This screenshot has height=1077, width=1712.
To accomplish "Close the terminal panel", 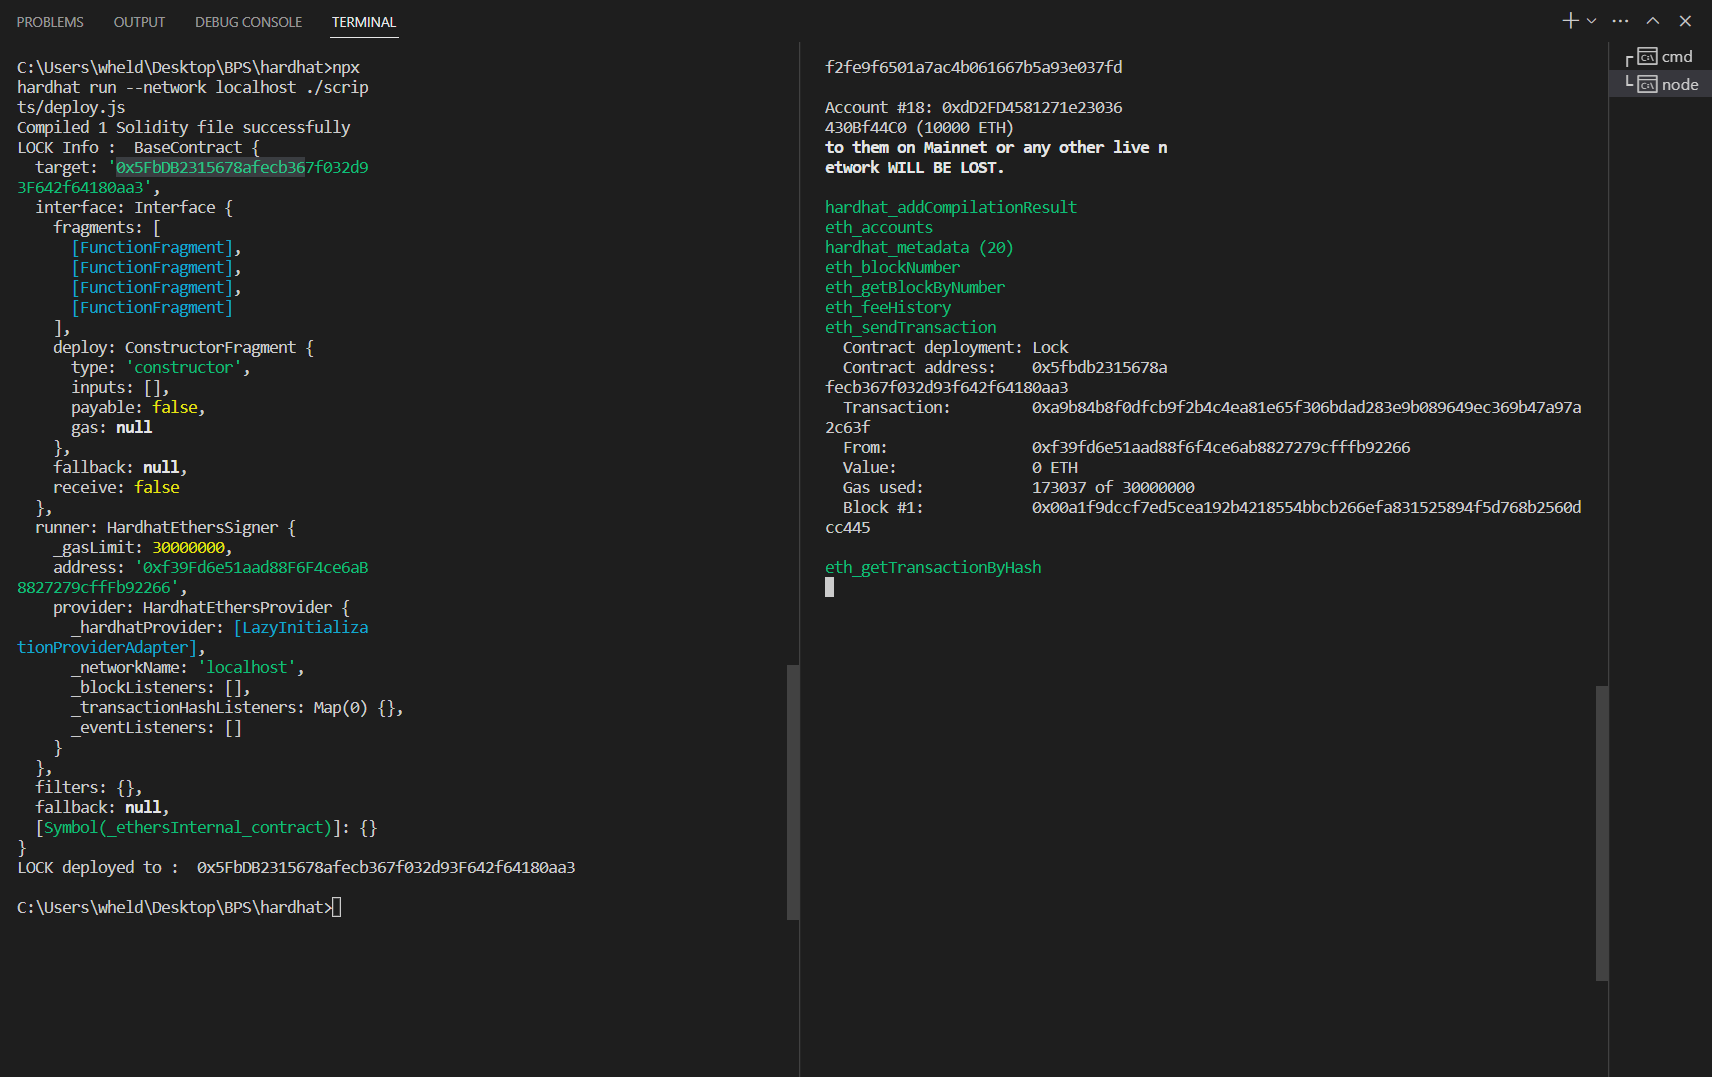I will 1685,21.
